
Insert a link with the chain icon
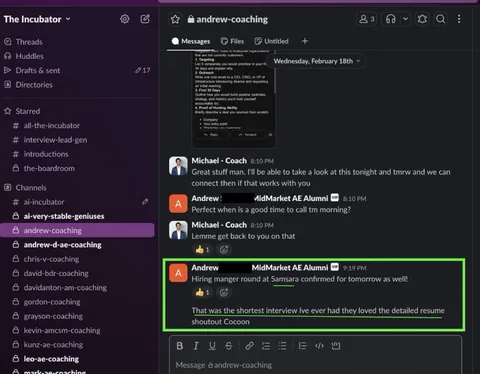pos(249,346)
